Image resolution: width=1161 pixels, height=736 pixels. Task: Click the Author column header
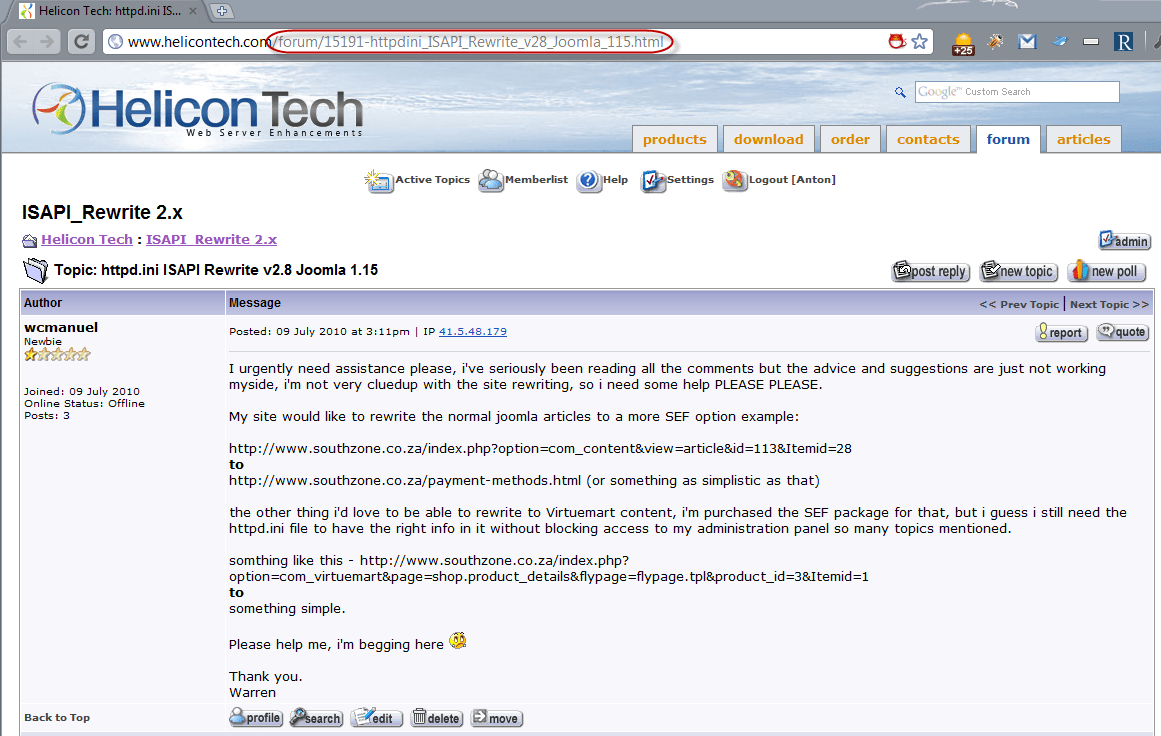tap(43, 303)
